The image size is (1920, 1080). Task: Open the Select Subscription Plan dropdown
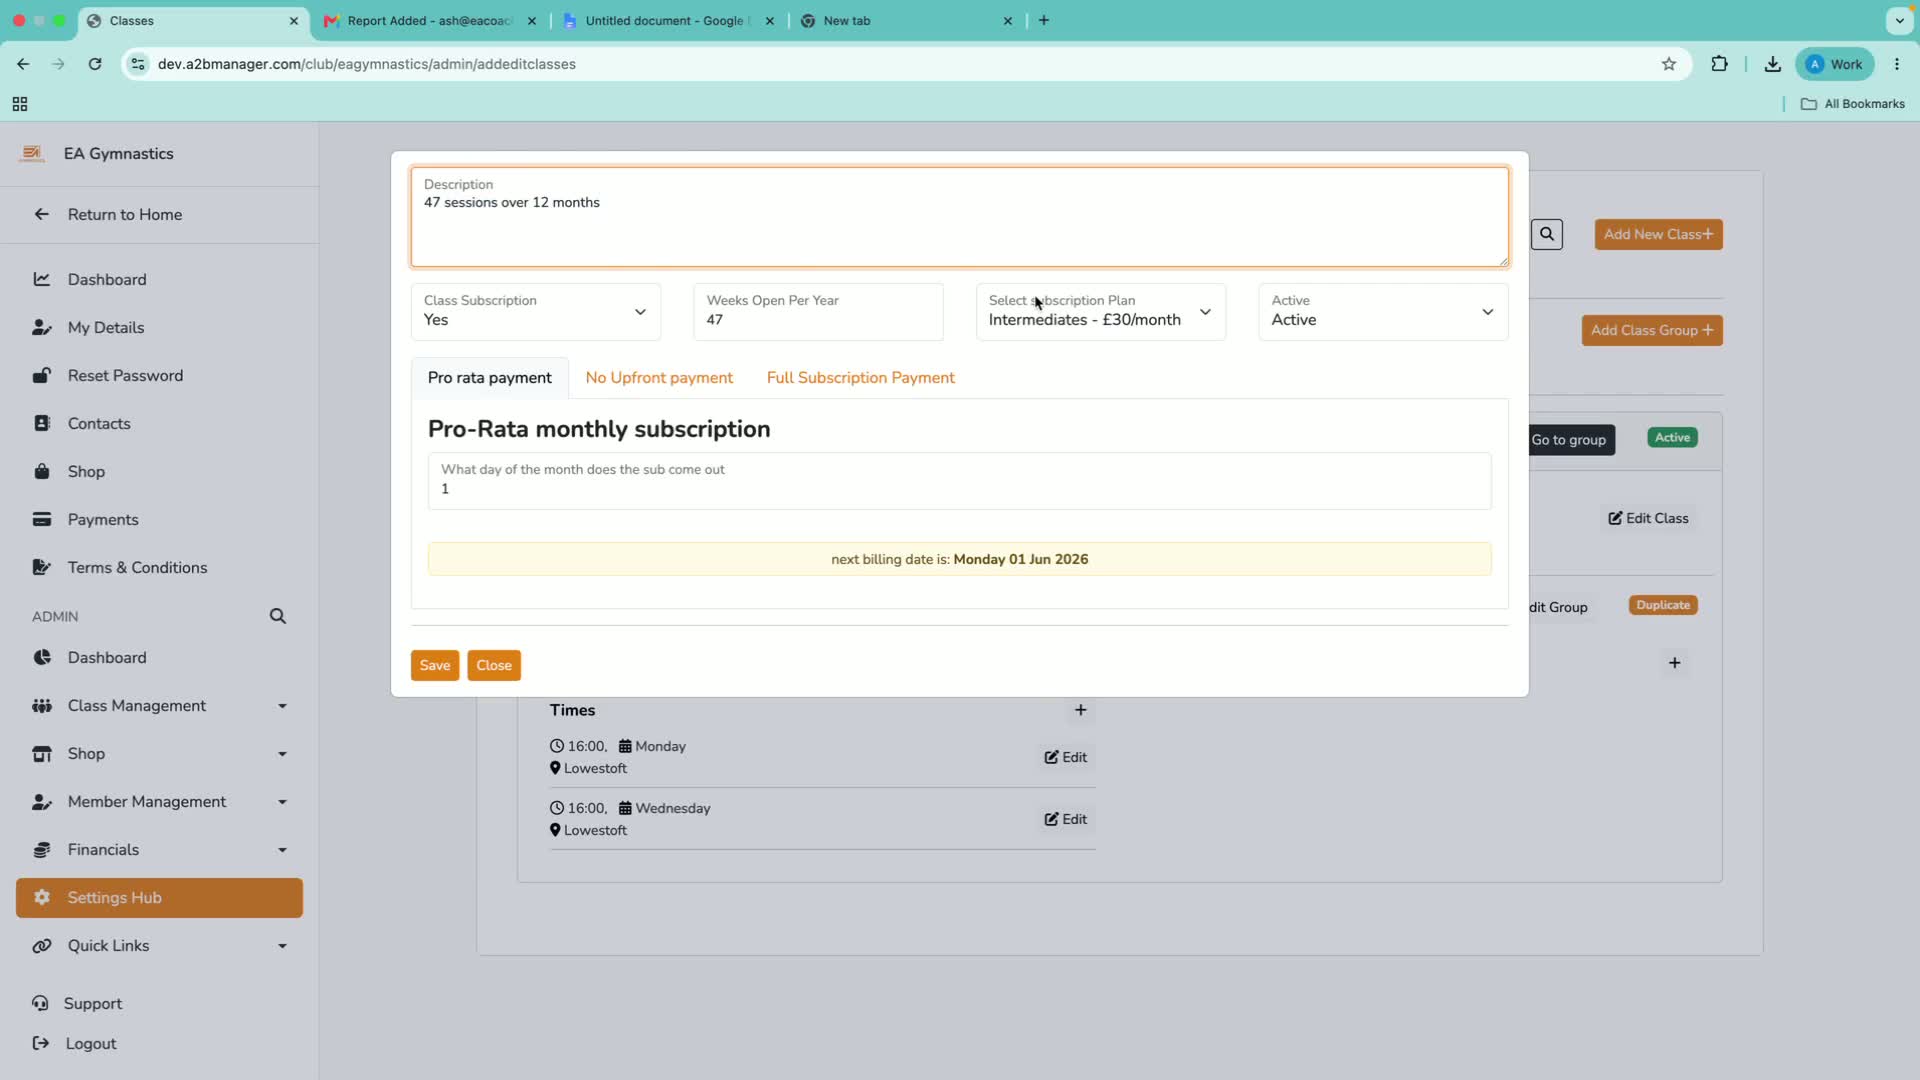1101,311
